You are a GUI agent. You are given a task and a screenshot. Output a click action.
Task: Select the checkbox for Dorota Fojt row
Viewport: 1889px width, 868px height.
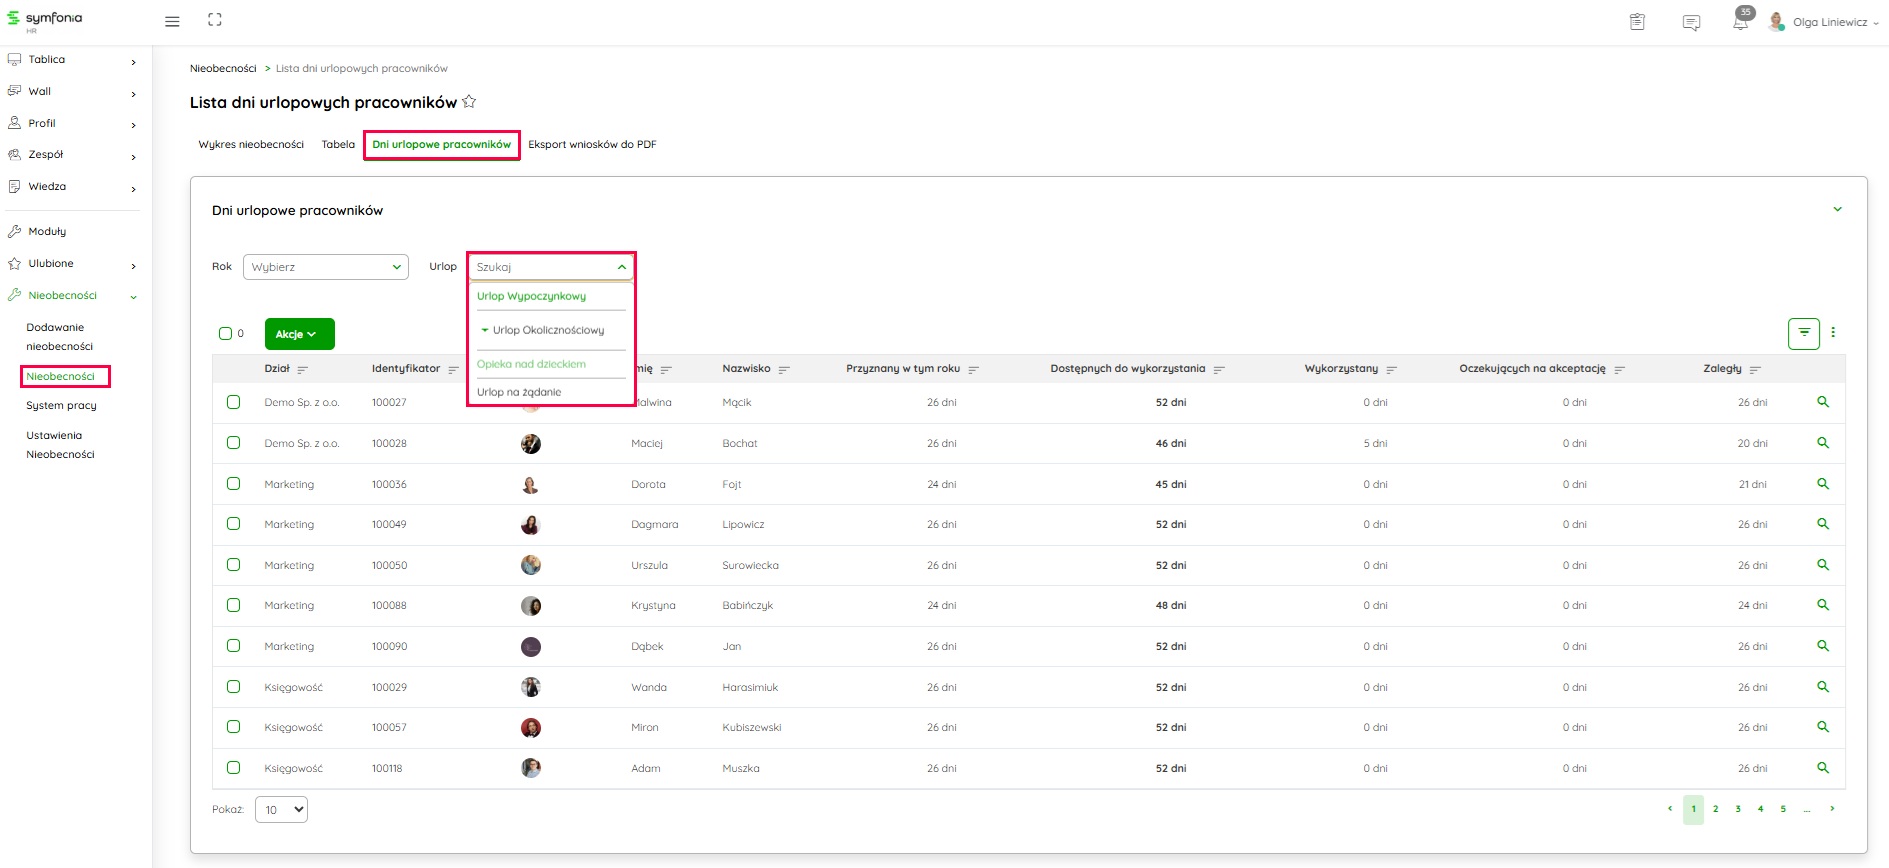[x=234, y=484]
